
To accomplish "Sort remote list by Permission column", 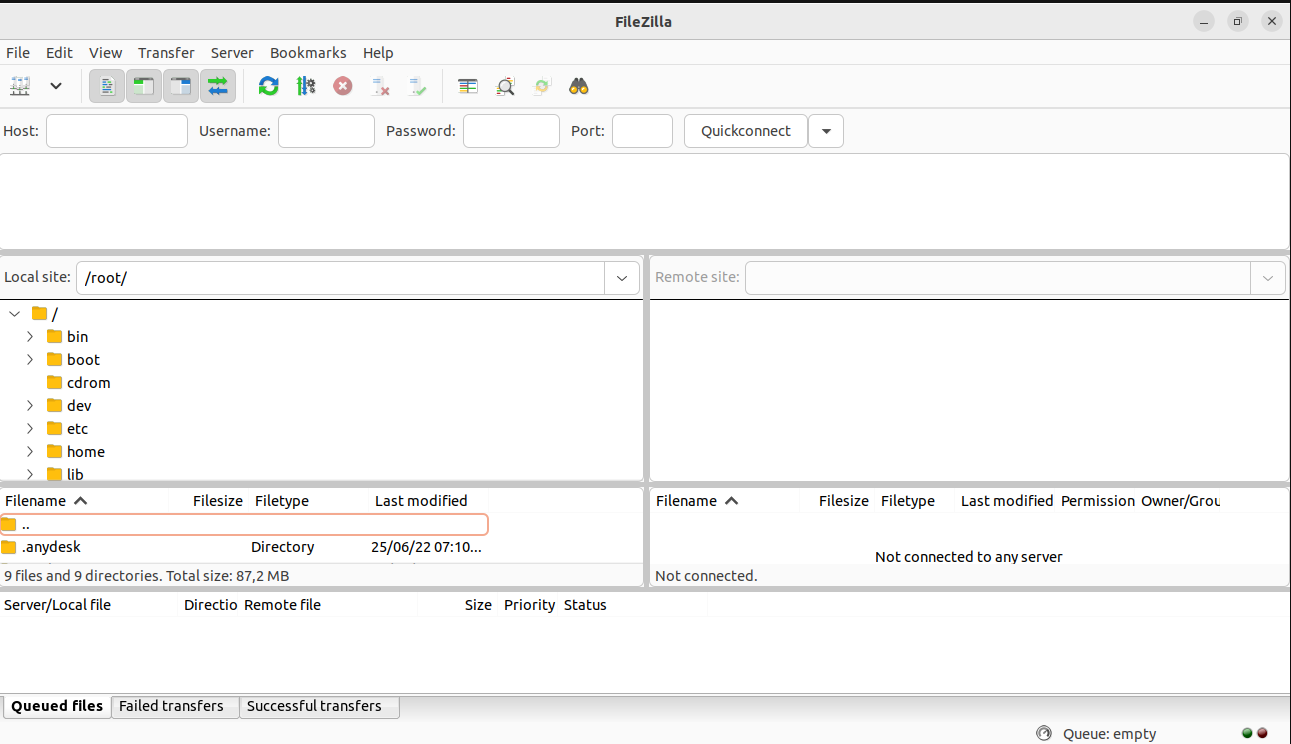I will tap(1097, 501).
